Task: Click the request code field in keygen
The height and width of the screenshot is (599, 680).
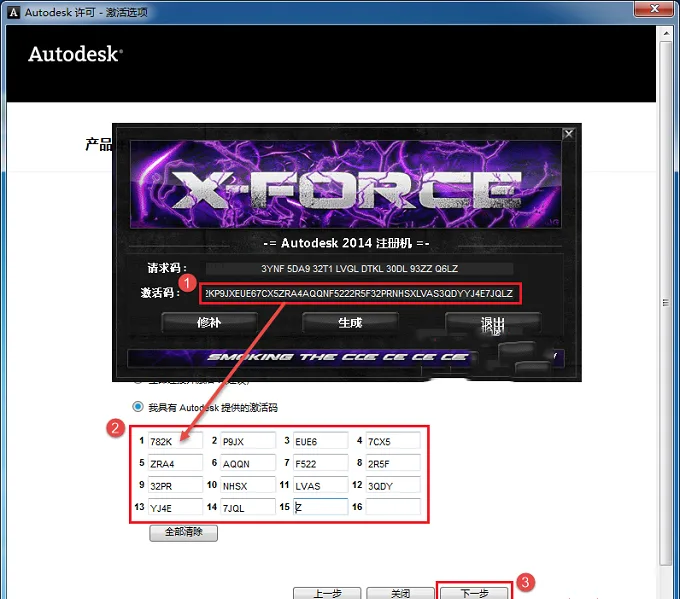Action: pyautogui.click(x=359, y=268)
